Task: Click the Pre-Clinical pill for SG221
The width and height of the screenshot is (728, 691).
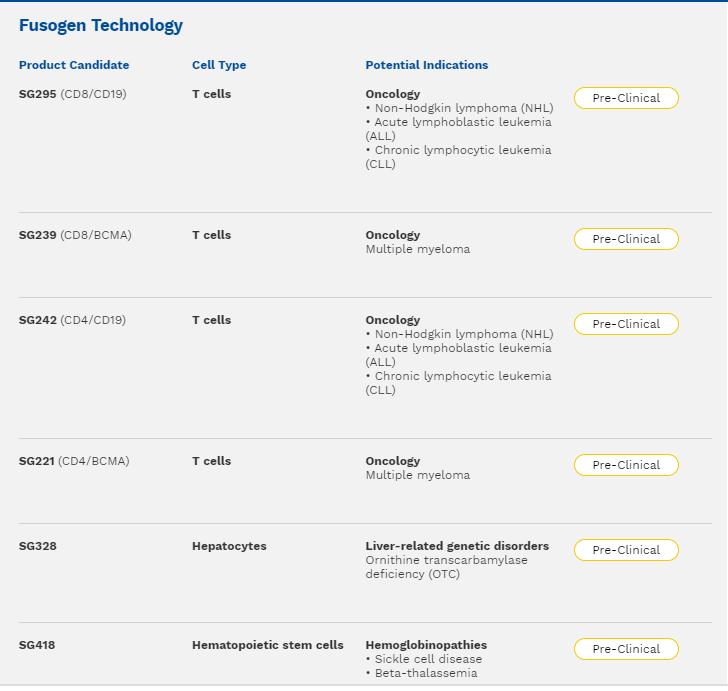Action: point(626,465)
